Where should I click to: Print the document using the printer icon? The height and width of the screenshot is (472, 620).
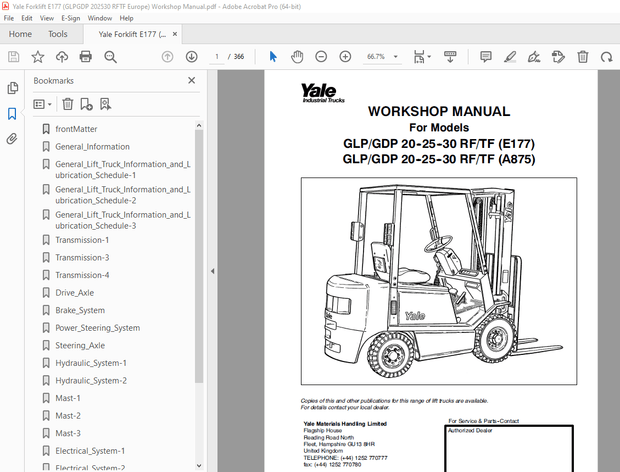click(x=86, y=57)
